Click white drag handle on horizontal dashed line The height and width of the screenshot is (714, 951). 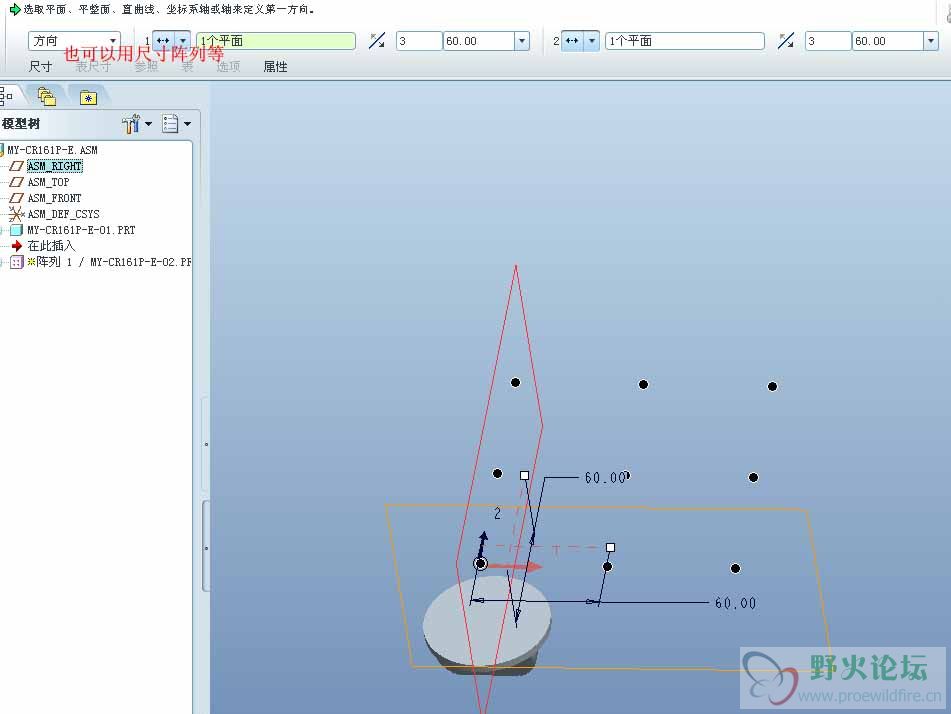pyautogui.click(x=611, y=547)
